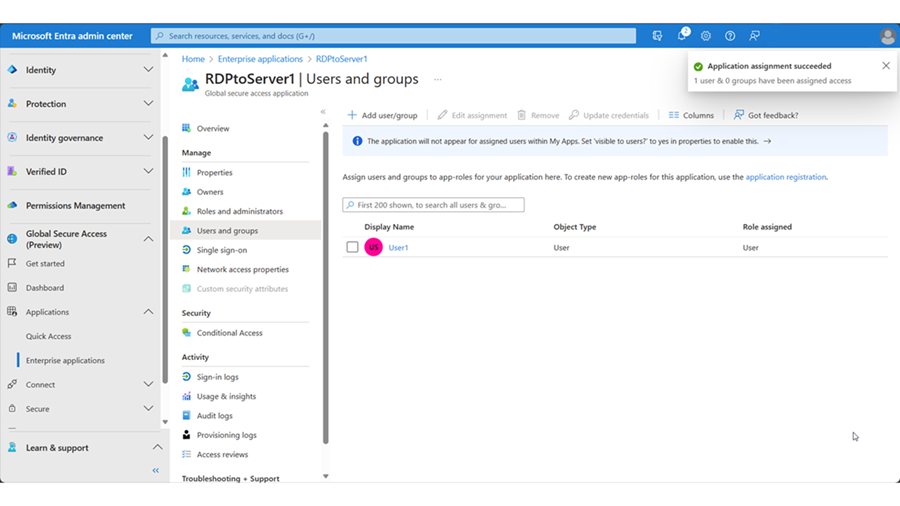Open Provisioning logs
This screenshot has width=900, height=506.
click(x=227, y=435)
